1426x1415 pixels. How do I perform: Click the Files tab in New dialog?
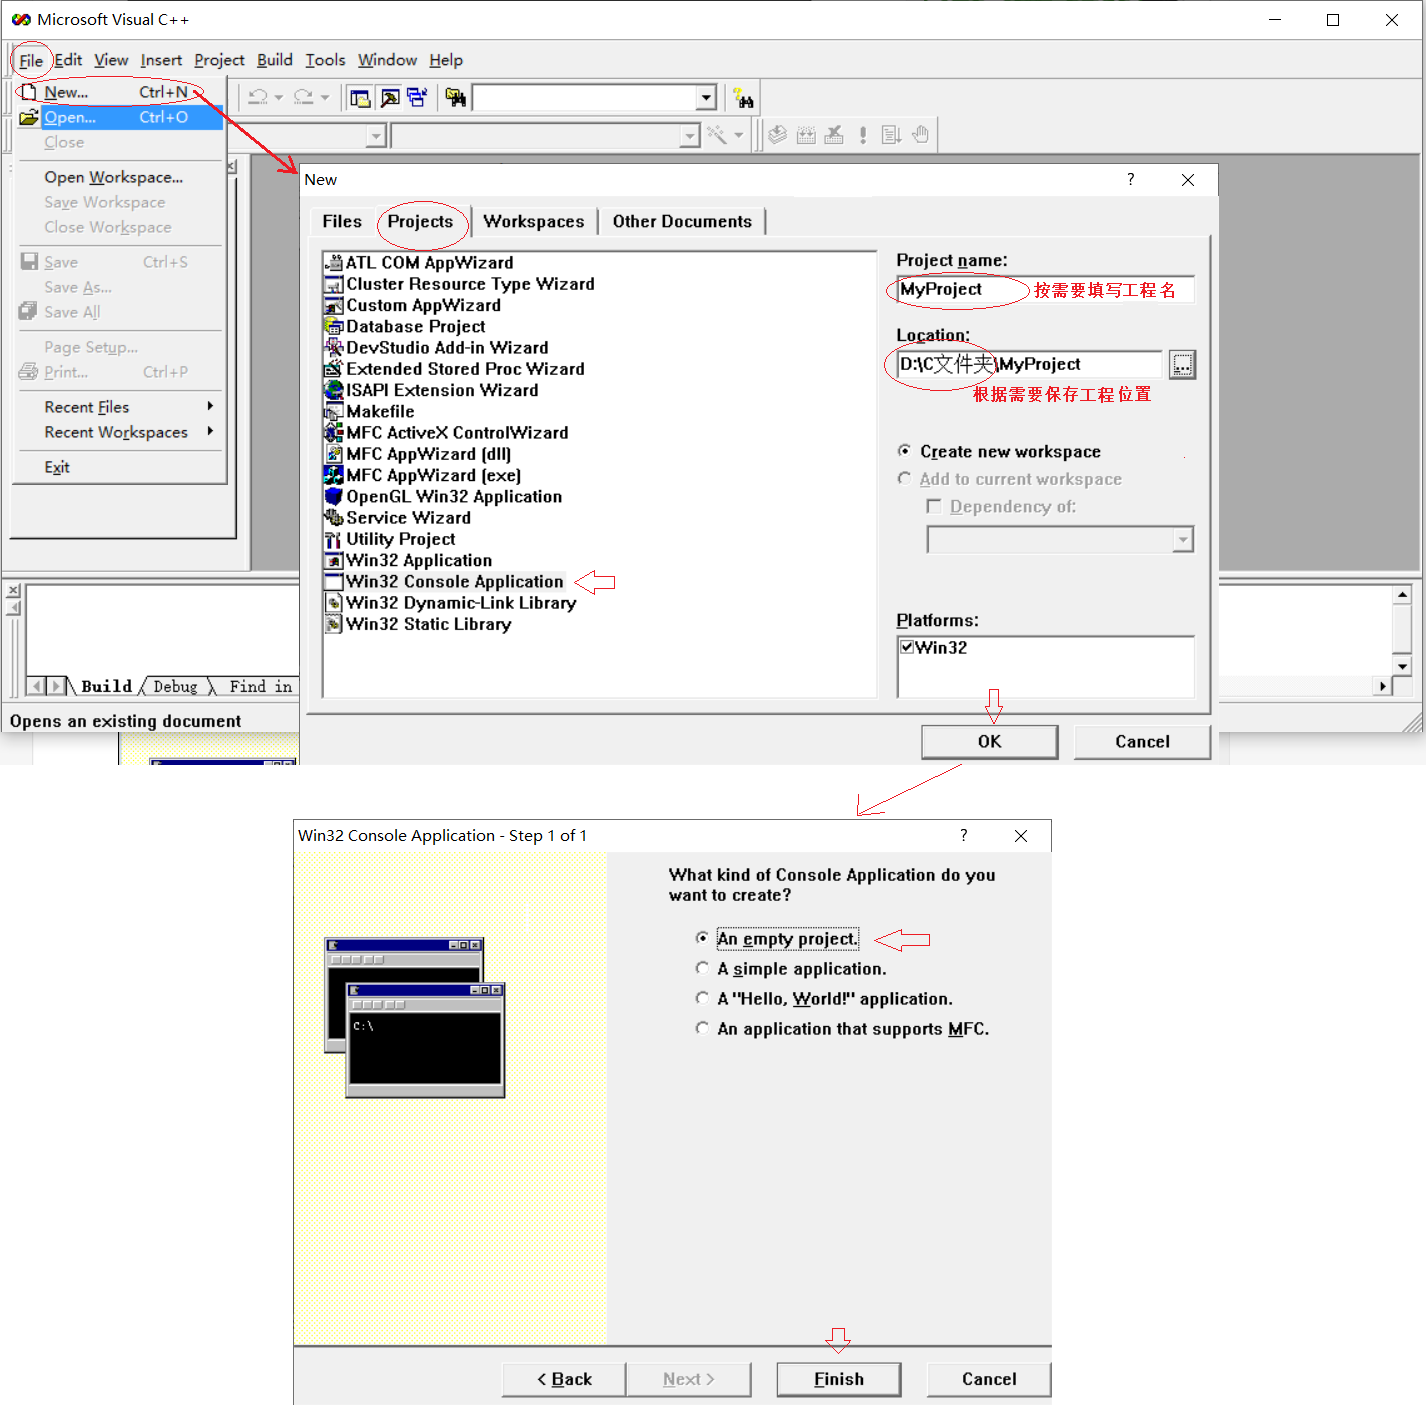pos(342,221)
